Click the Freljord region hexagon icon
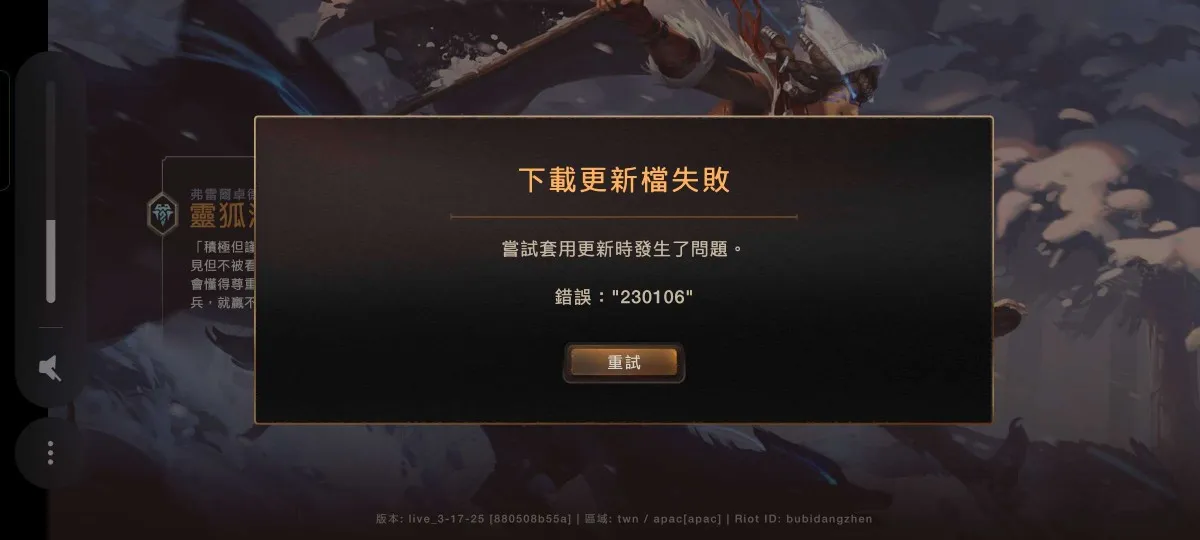The image size is (1200, 540). pos(162,212)
